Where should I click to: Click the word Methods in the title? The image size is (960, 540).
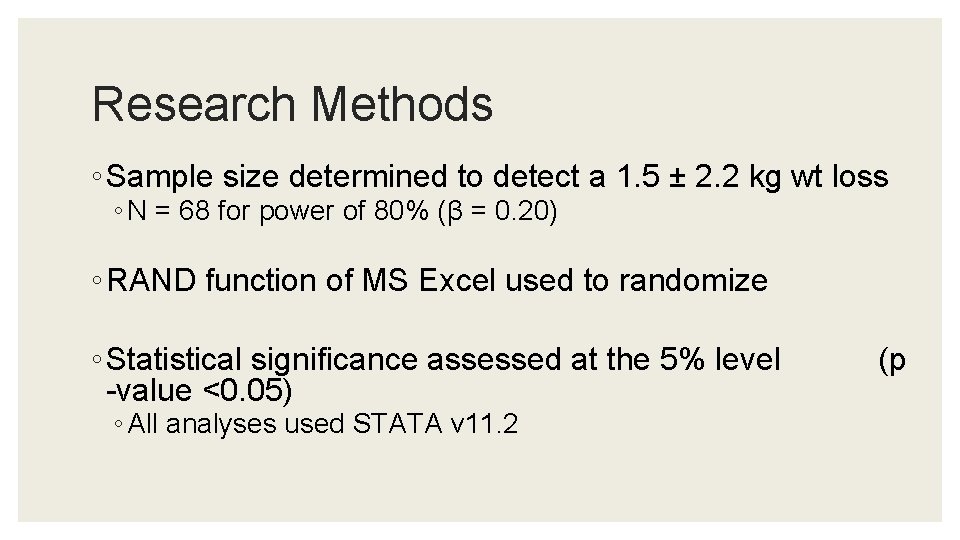pos(402,104)
